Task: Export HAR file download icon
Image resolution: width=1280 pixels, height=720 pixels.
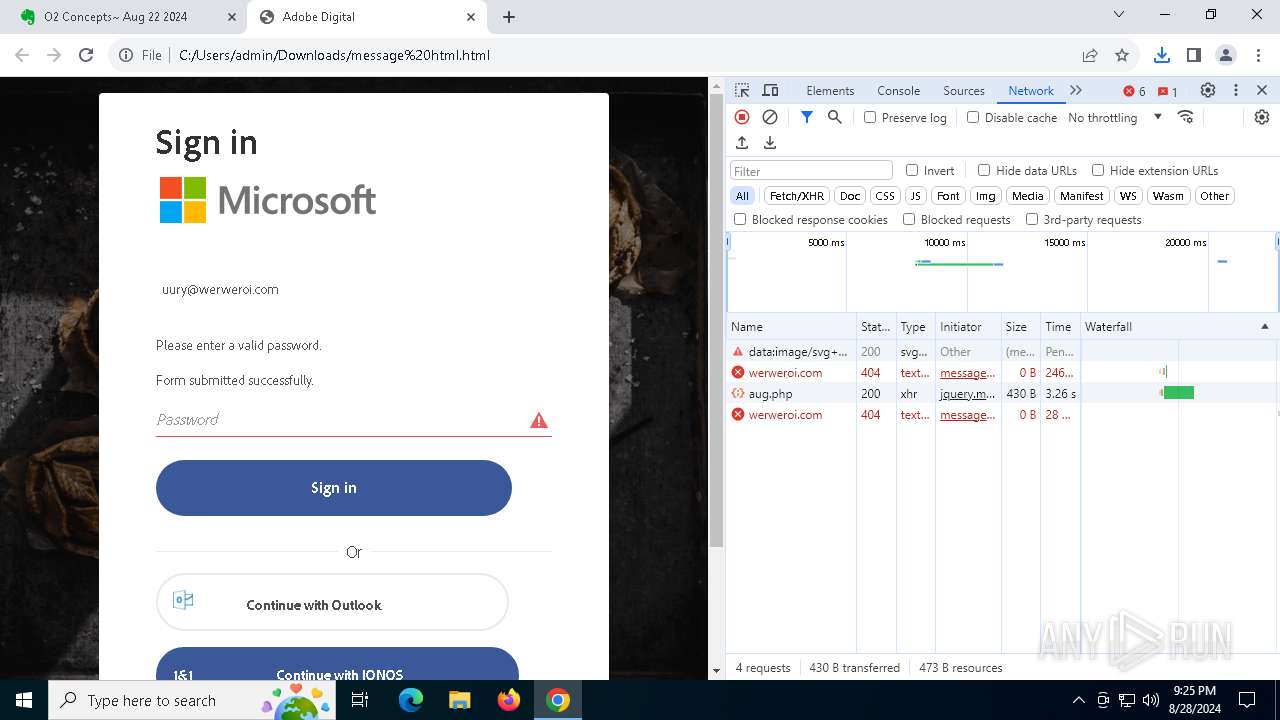Action: 770,143
